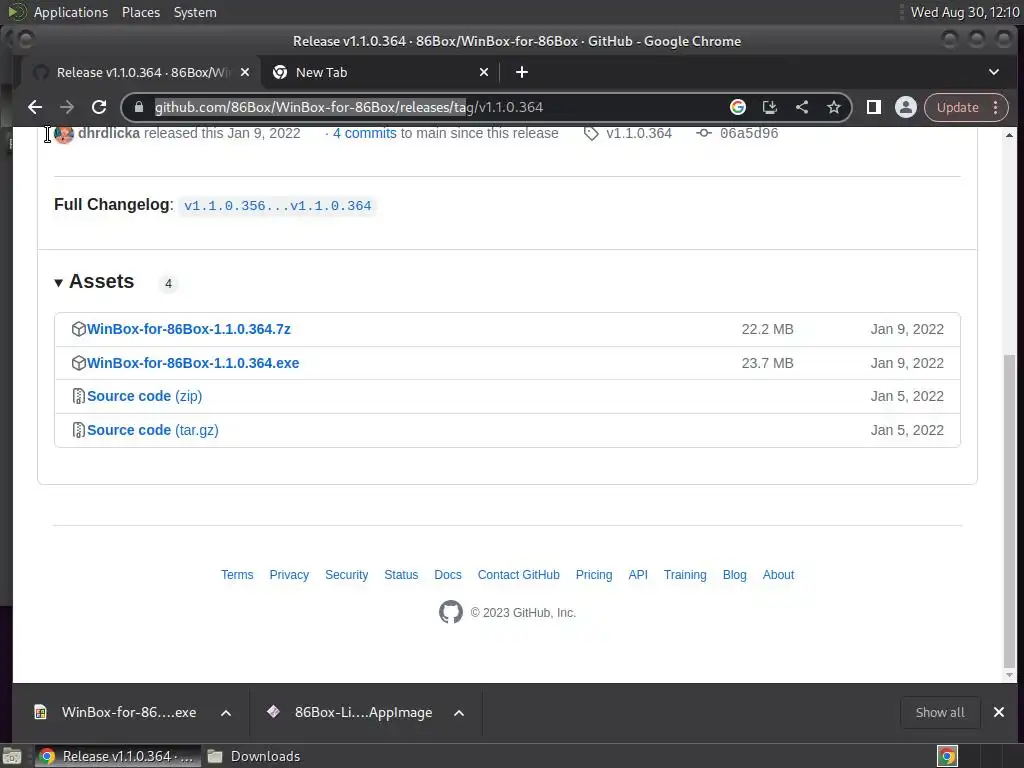Click the v1.1.0.364 tag icon

click(591, 134)
